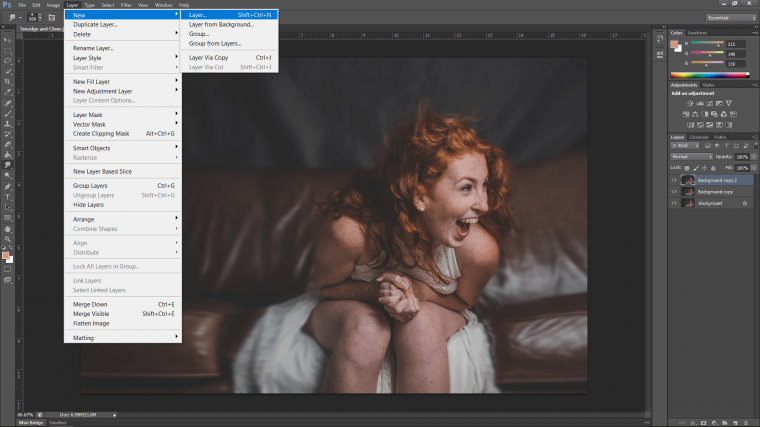Open the Filter menu
760x427 pixels.
[x=126, y=5]
